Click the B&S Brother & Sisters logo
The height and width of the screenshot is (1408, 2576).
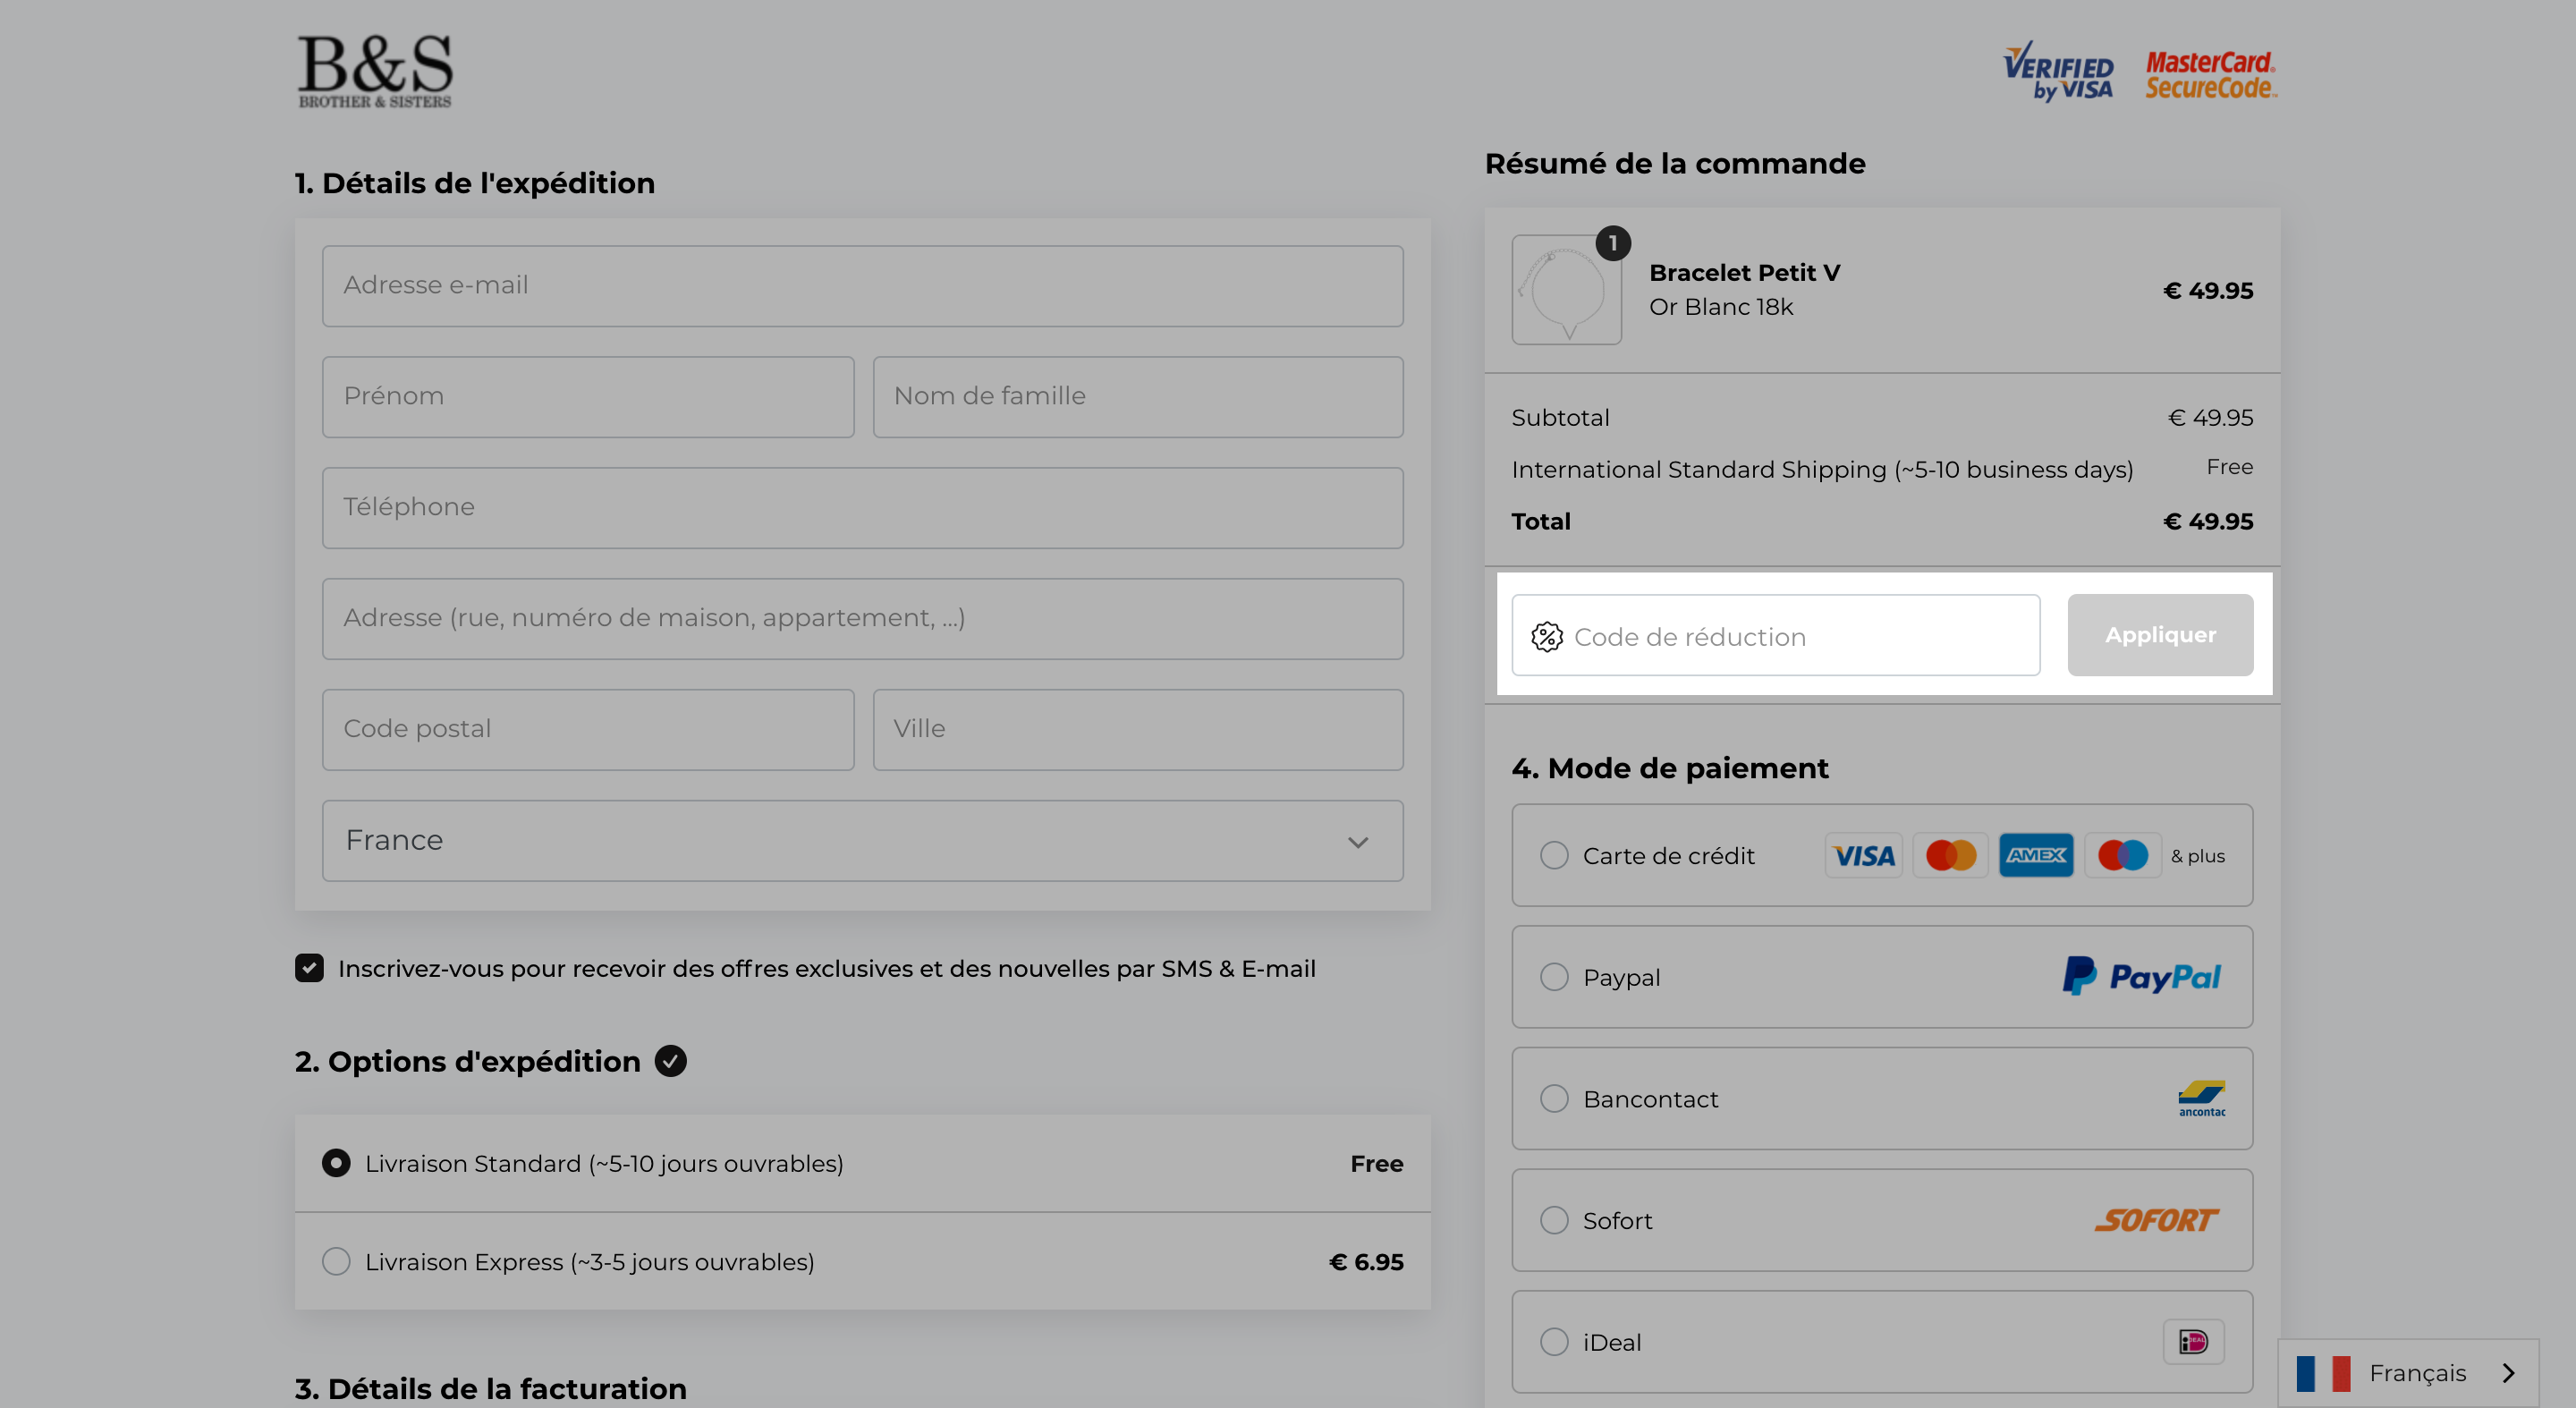pos(375,71)
